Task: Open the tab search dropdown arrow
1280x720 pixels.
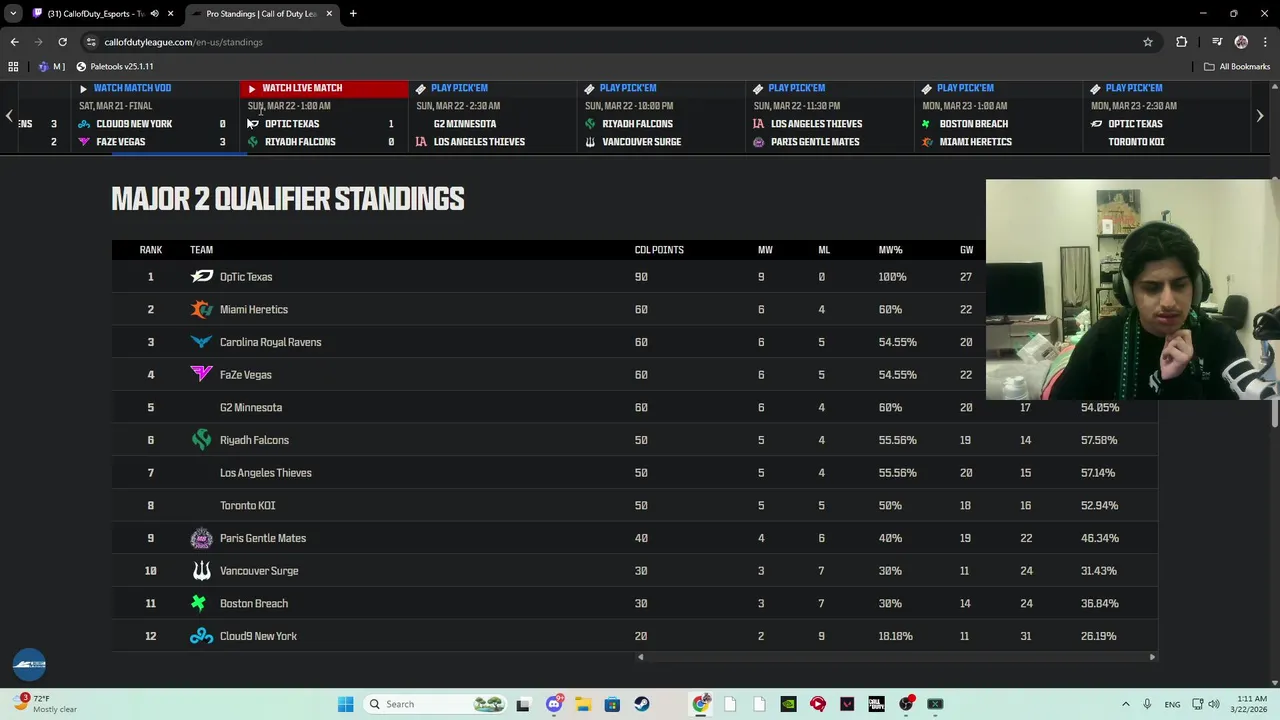Action: 13,14
